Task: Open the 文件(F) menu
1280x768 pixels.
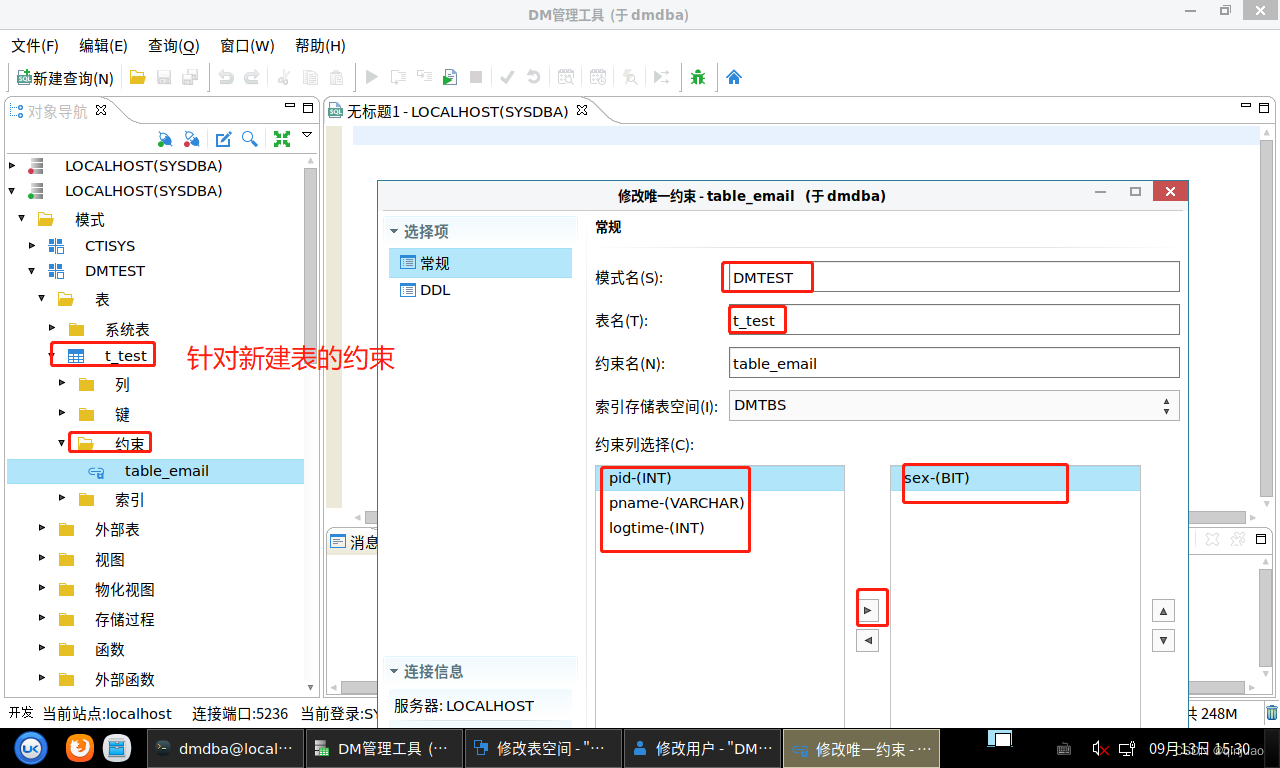Action: [35, 46]
